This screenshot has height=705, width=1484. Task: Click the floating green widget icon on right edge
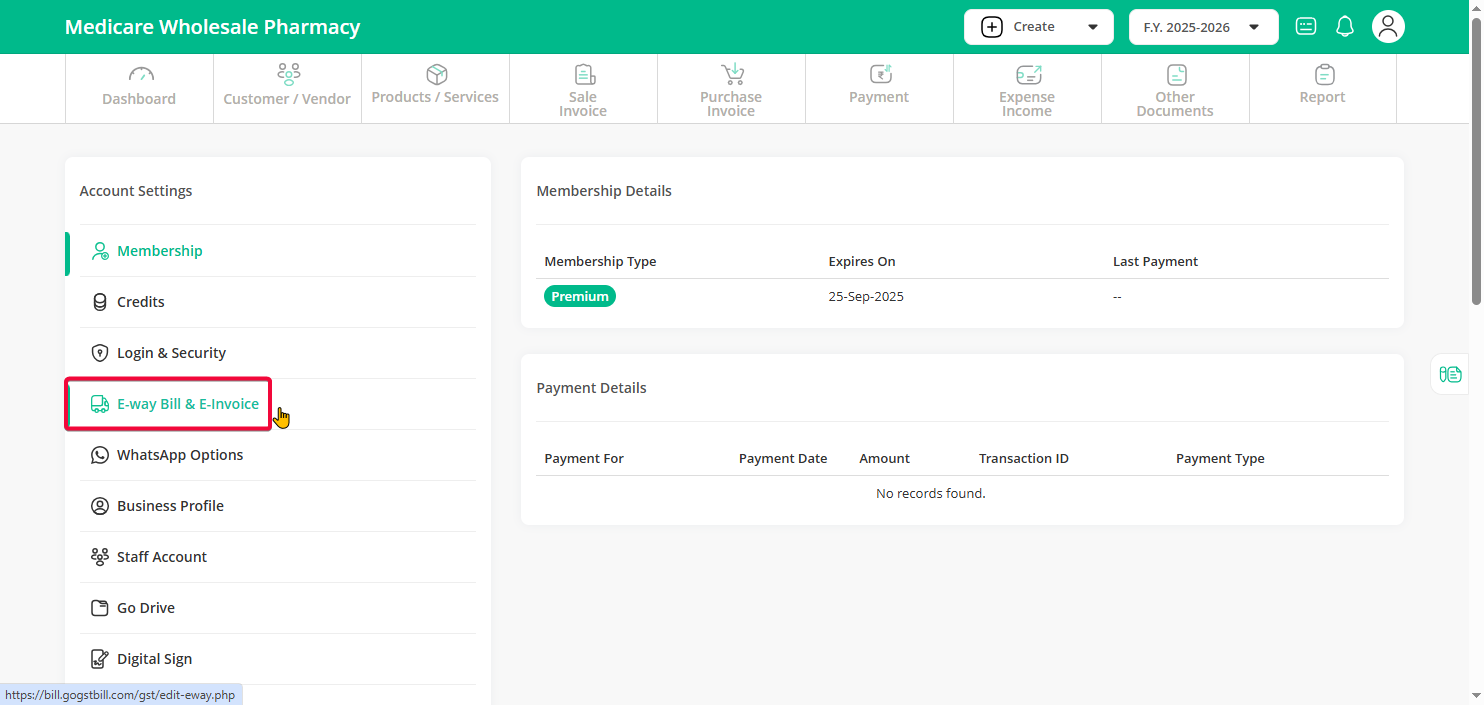[x=1450, y=374]
